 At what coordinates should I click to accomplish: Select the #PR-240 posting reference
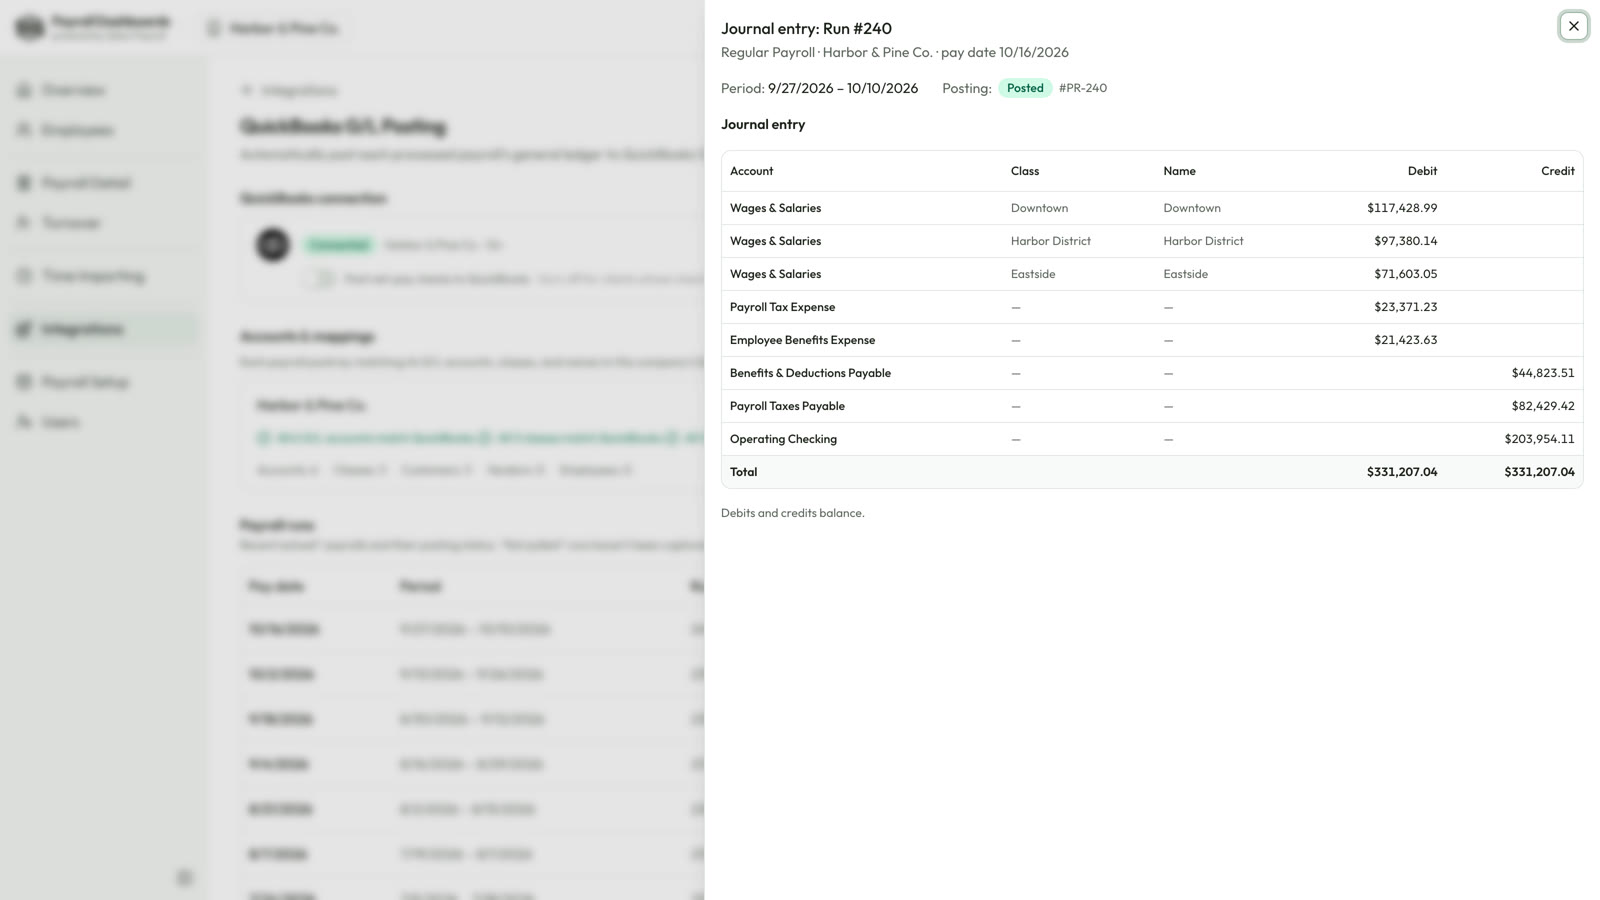click(1083, 88)
